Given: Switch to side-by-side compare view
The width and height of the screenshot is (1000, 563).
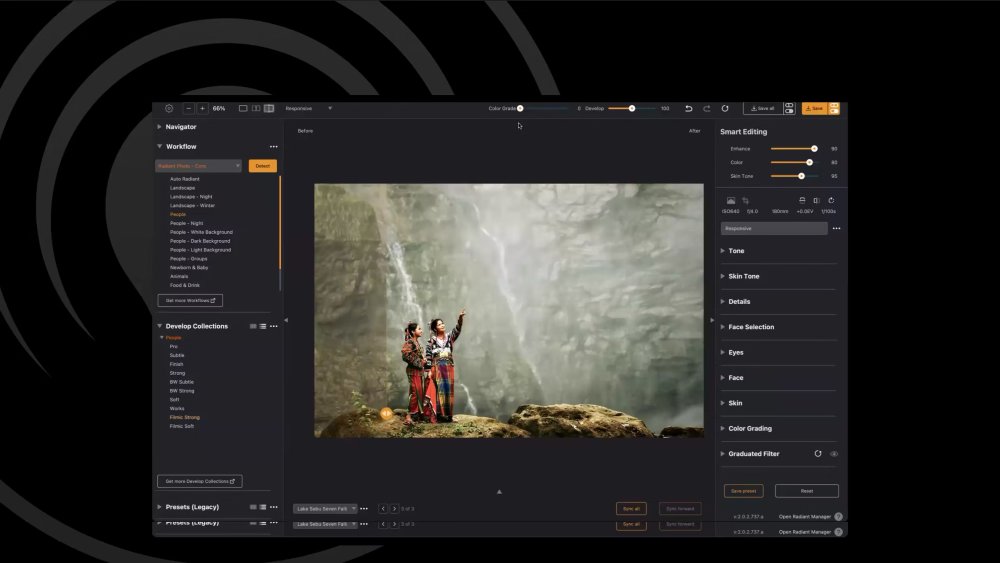Looking at the screenshot, I should (x=256, y=108).
